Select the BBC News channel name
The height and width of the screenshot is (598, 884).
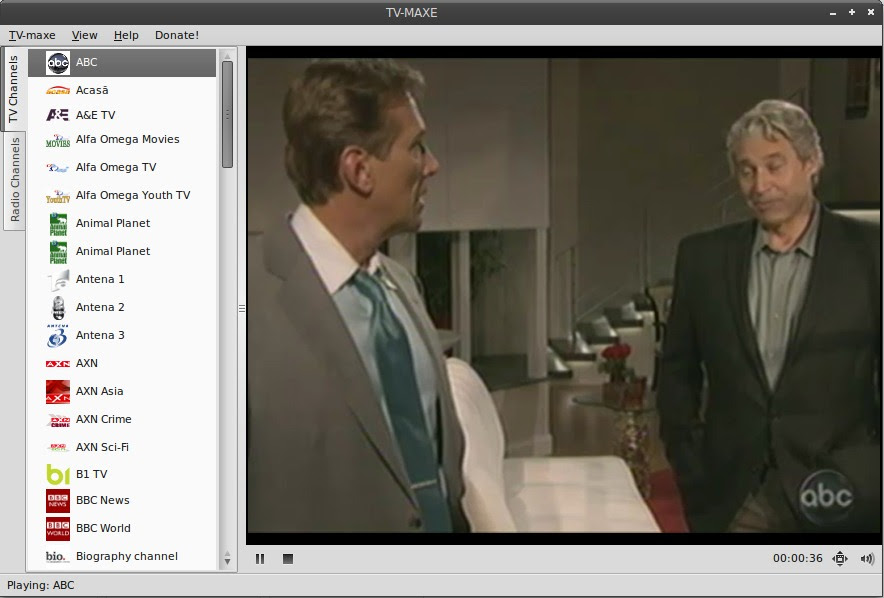point(103,500)
